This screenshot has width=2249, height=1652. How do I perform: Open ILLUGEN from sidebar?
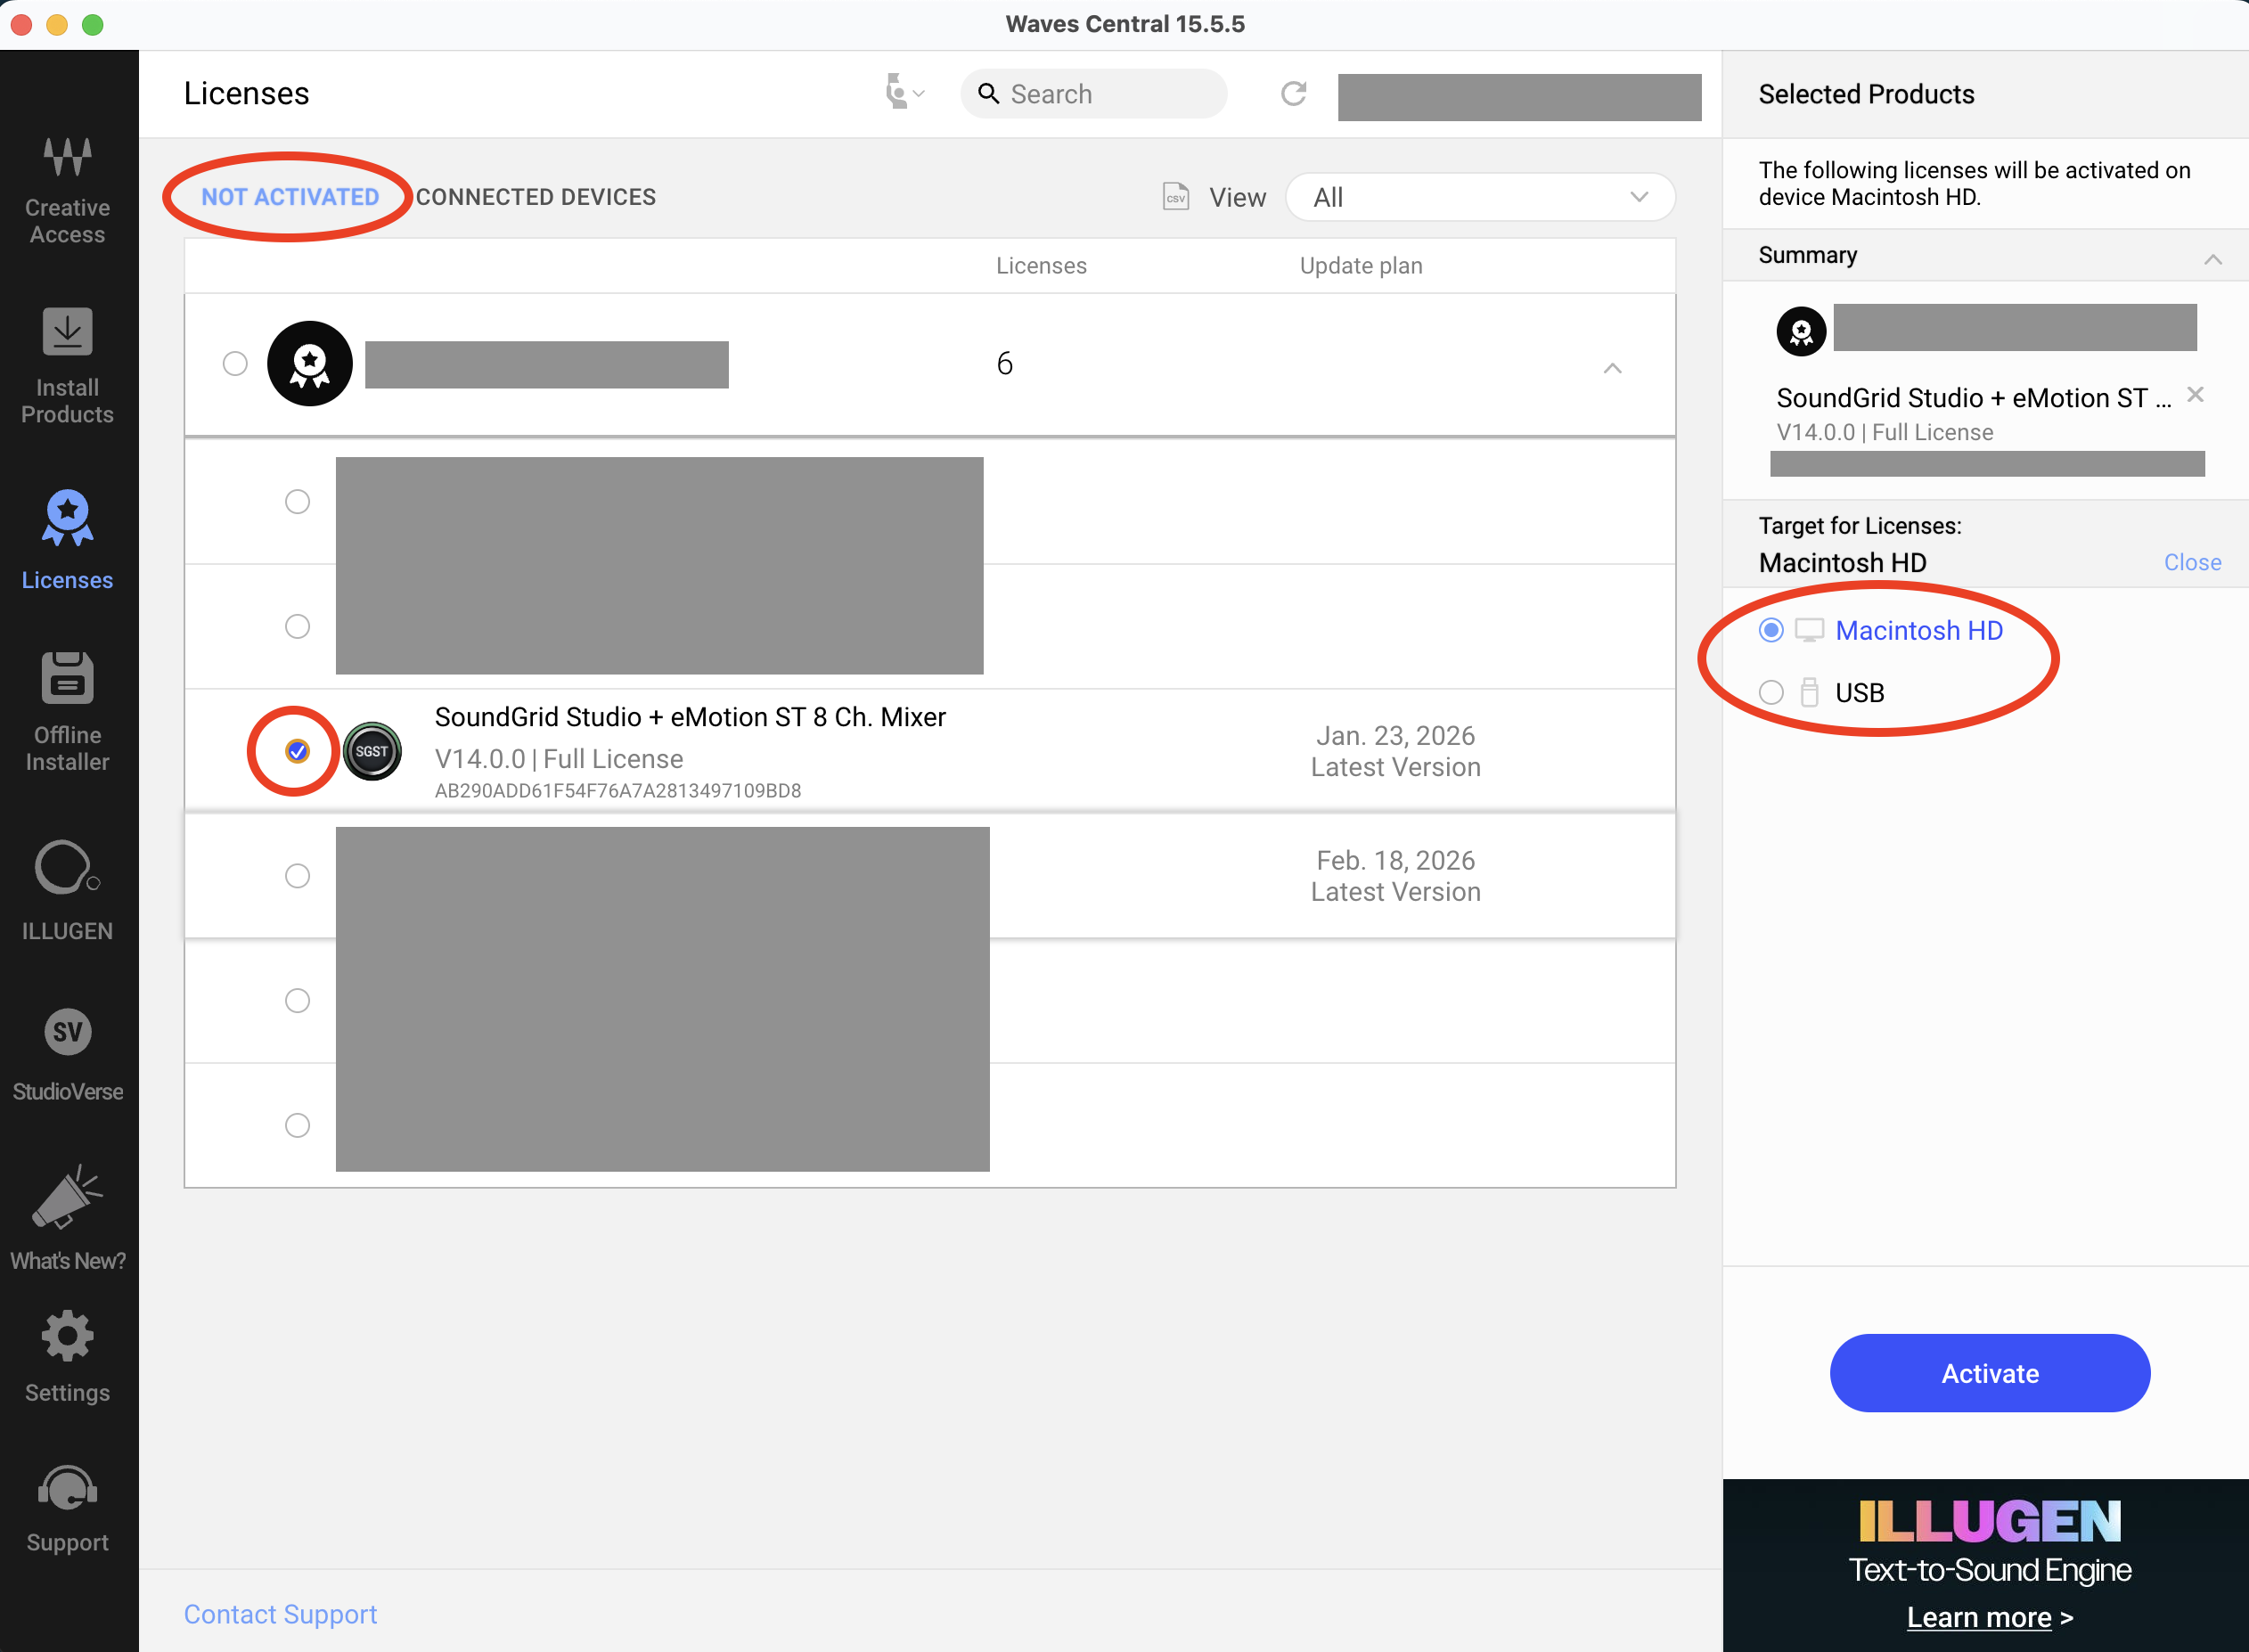coord(67,891)
